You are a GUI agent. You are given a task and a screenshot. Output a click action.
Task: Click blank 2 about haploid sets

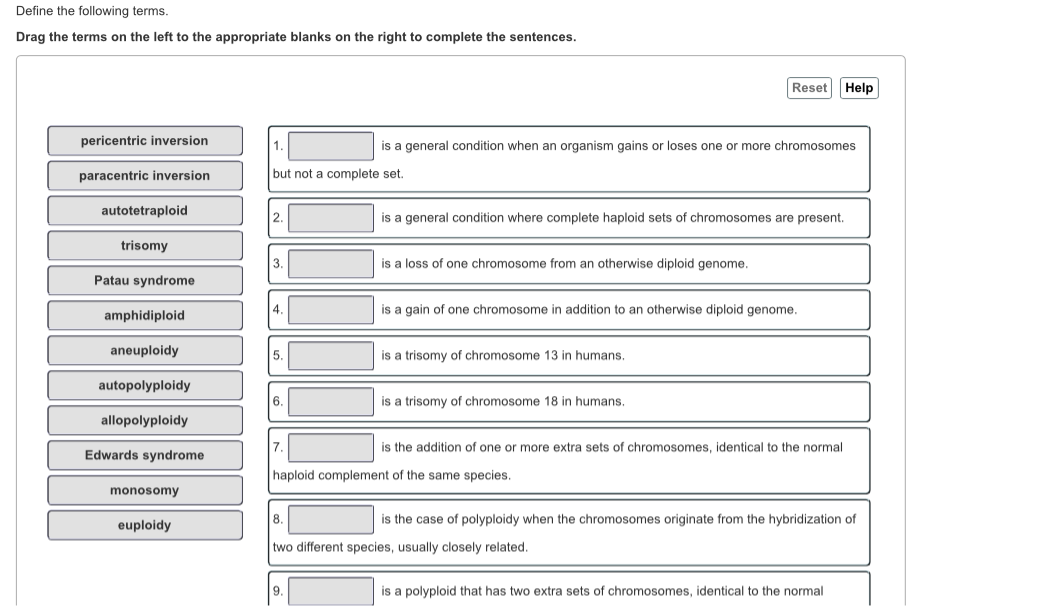pyautogui.click(x=330, y=217)
